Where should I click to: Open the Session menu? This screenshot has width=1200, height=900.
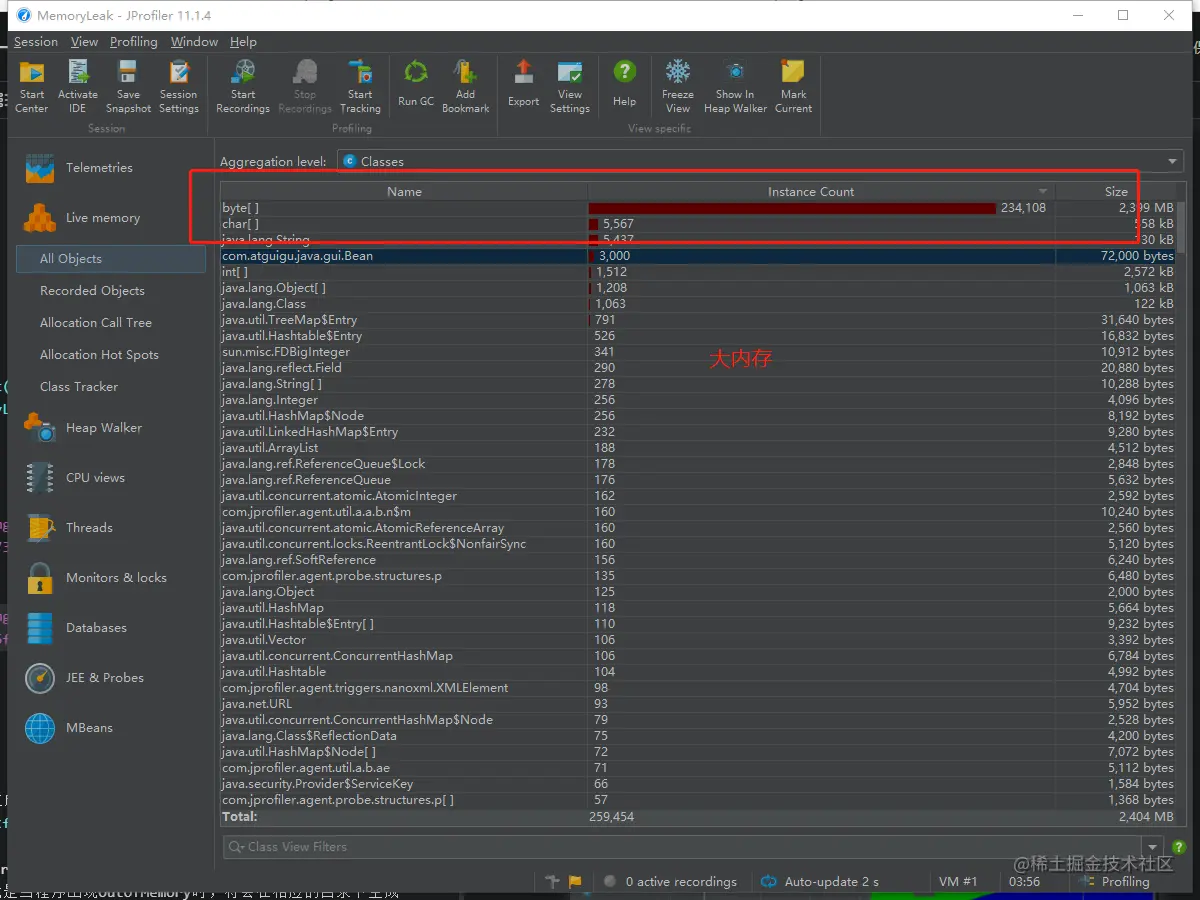coord(36,42)
